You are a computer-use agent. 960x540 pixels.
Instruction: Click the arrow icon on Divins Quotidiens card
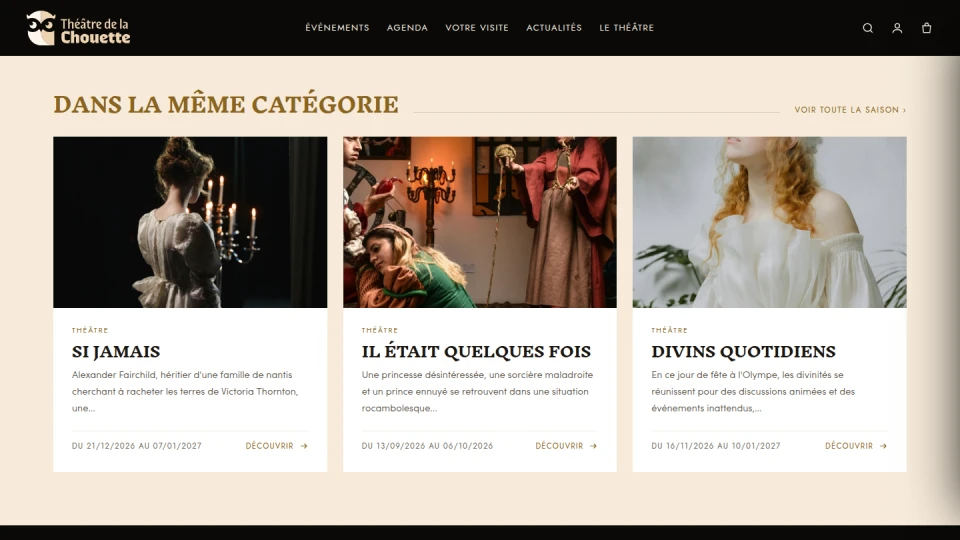[883, 446]
